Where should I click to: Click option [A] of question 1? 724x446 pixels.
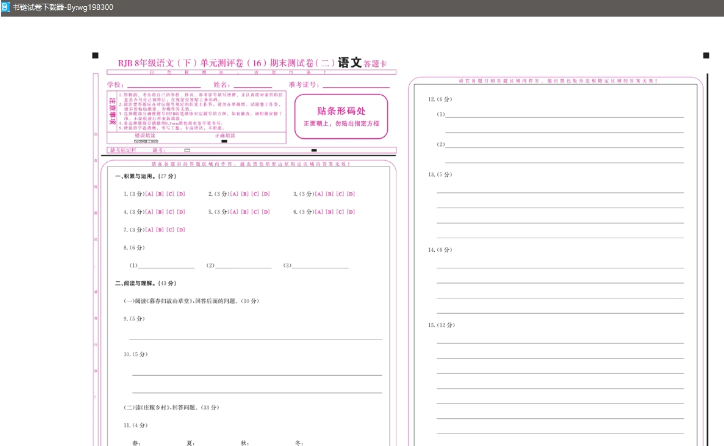pyautogui.click(x=149, y=194)
